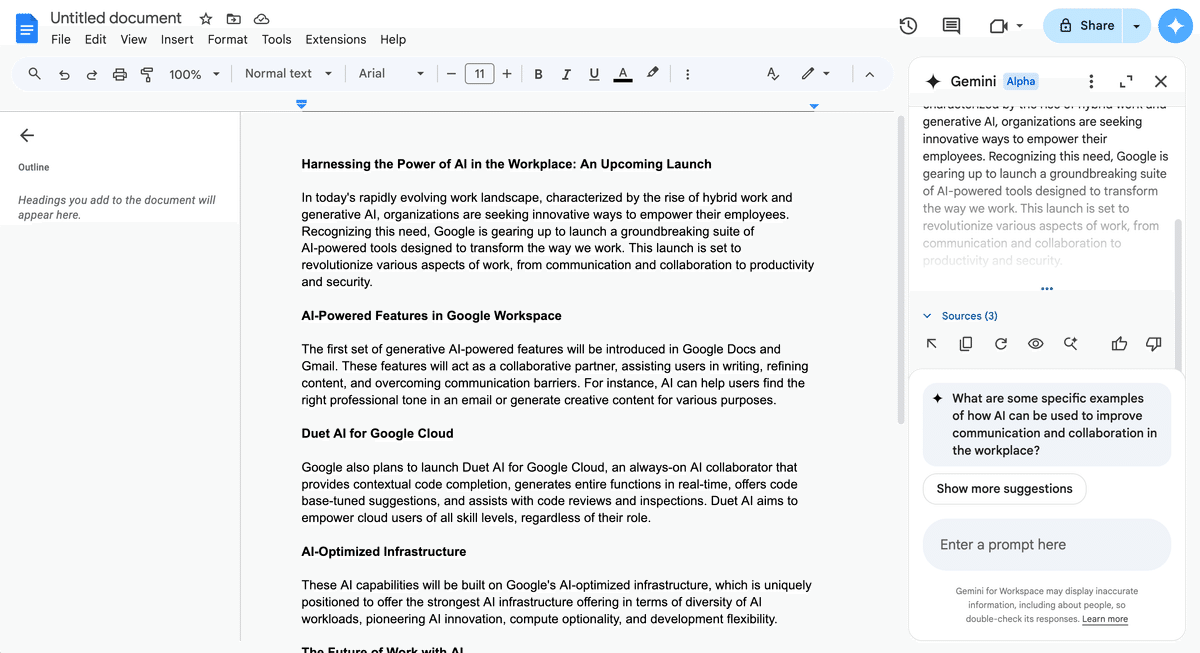Start a video call with camera icon
Viewport: 1200px width, 653px height.
pyautogui.click(x=998, y=26)
